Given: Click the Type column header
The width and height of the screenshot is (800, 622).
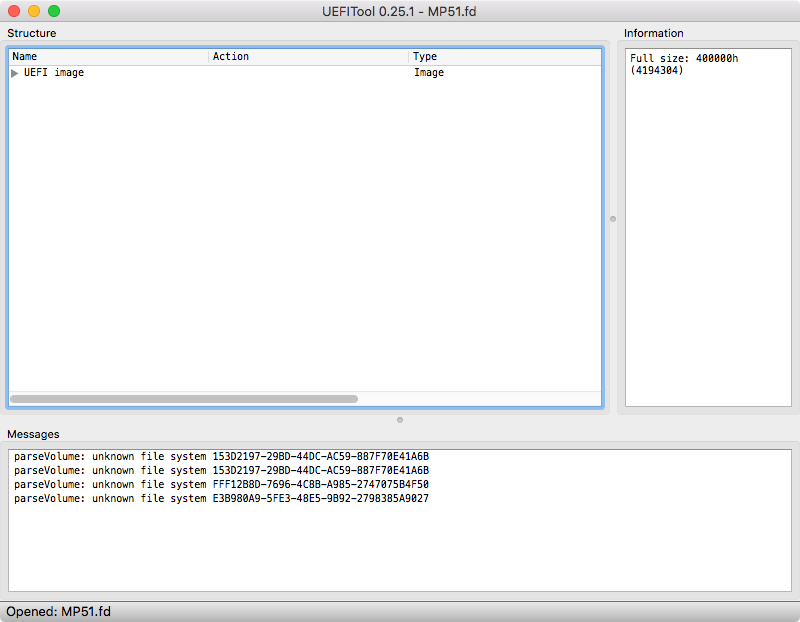Looking at the screenshot, I should pos(505,56).
